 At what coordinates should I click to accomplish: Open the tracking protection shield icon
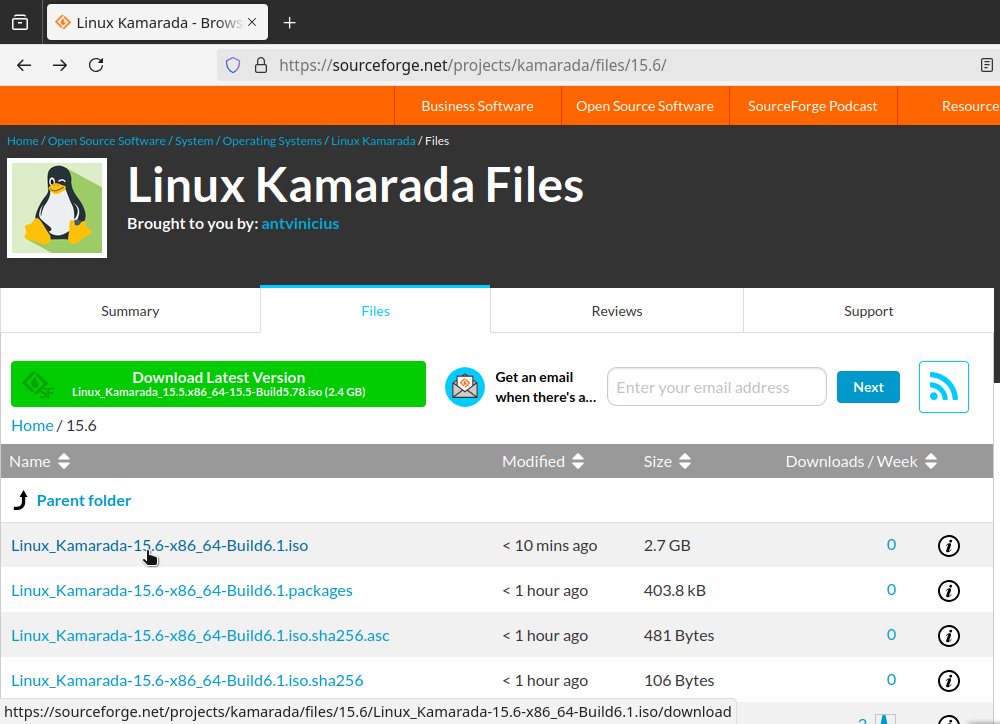(x=233, y=65)
